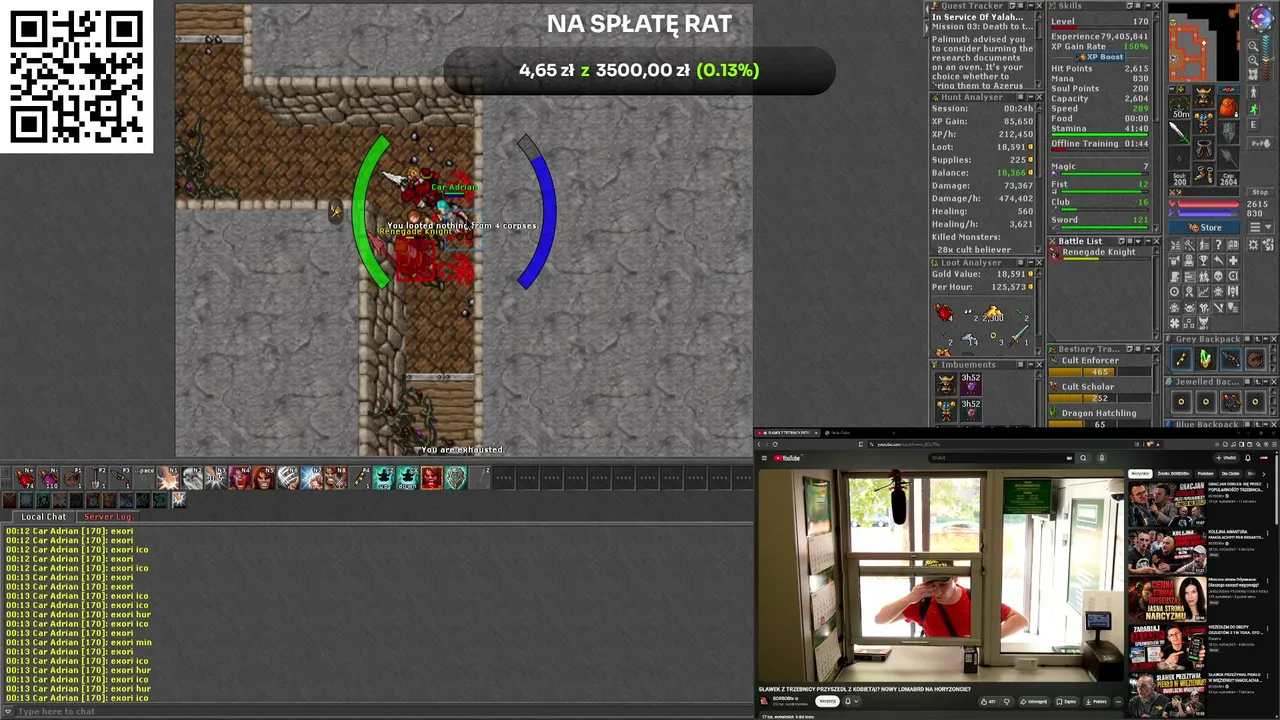Toggle the green chase opponent button
This screenshot has height=720, width=1280.
(x=1253, y=110)
